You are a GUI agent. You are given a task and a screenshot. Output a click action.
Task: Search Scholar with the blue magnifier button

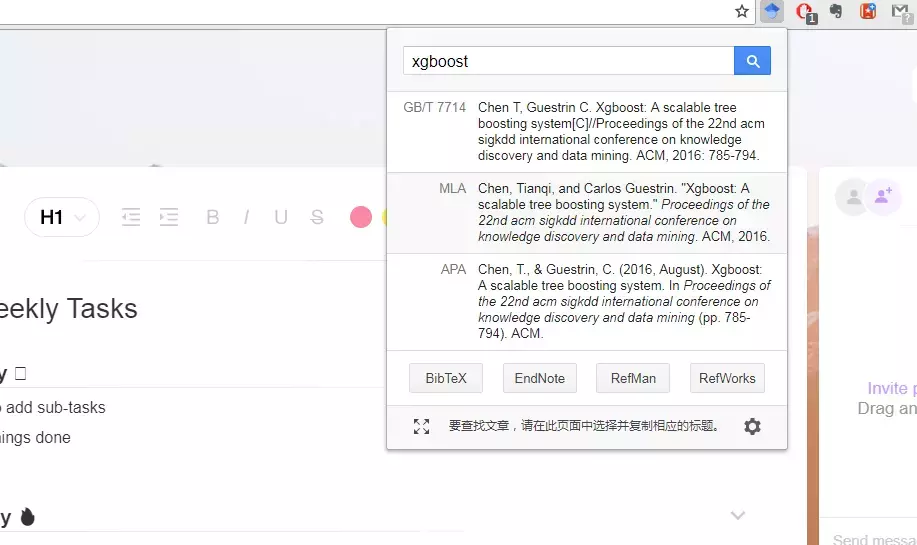click(x=752, y=61)
